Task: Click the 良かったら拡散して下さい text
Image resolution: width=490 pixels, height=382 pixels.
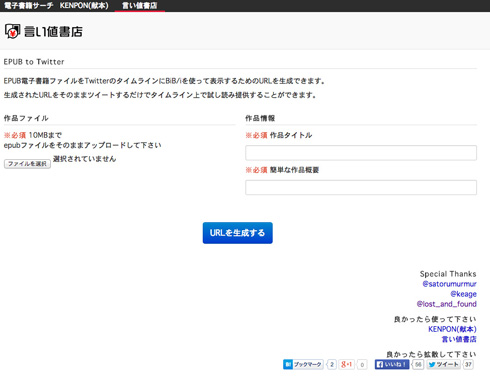Action: (x=431, y=354)
